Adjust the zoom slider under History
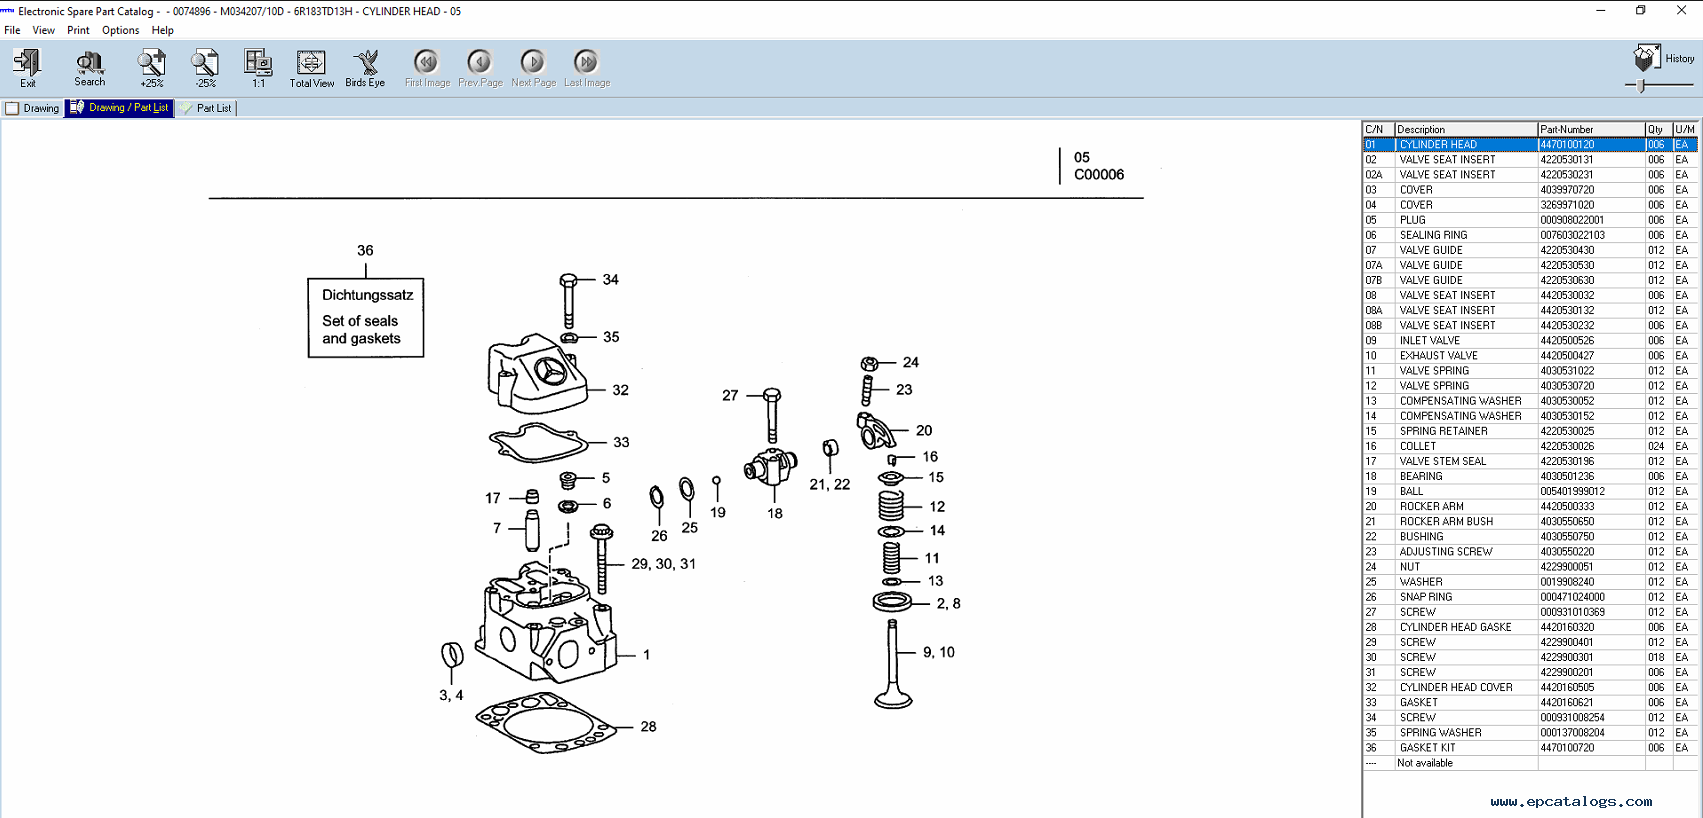 [x=1642, y=86]
